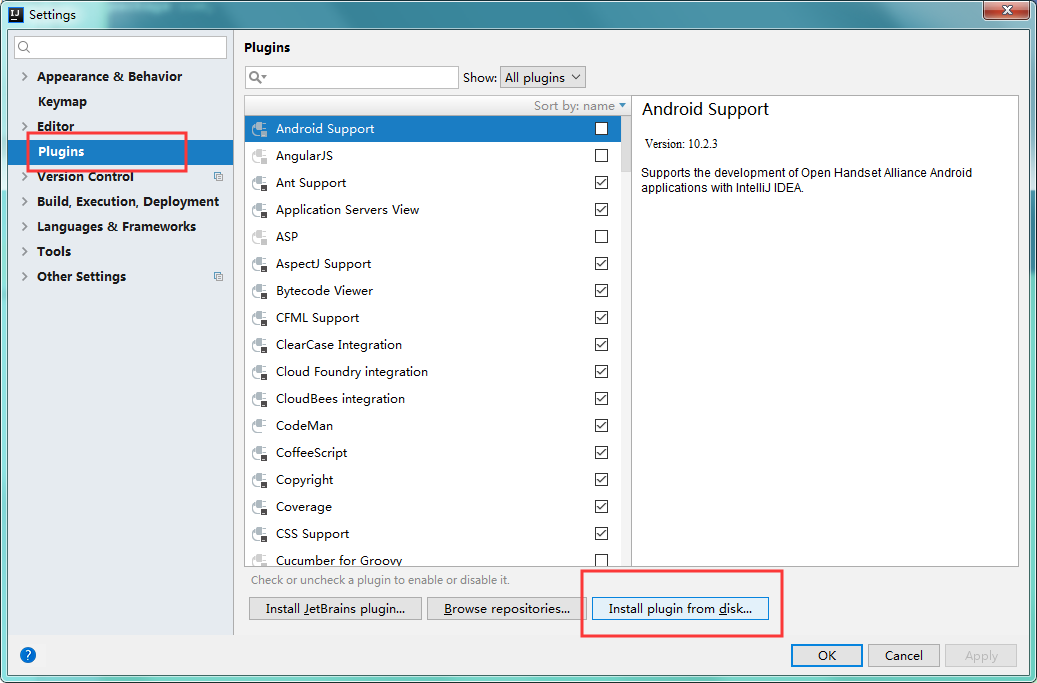Screen dimensions: 1037x683
Task: Click the Cucumber for Groovy plugin icon
Action: coord(259,560)
